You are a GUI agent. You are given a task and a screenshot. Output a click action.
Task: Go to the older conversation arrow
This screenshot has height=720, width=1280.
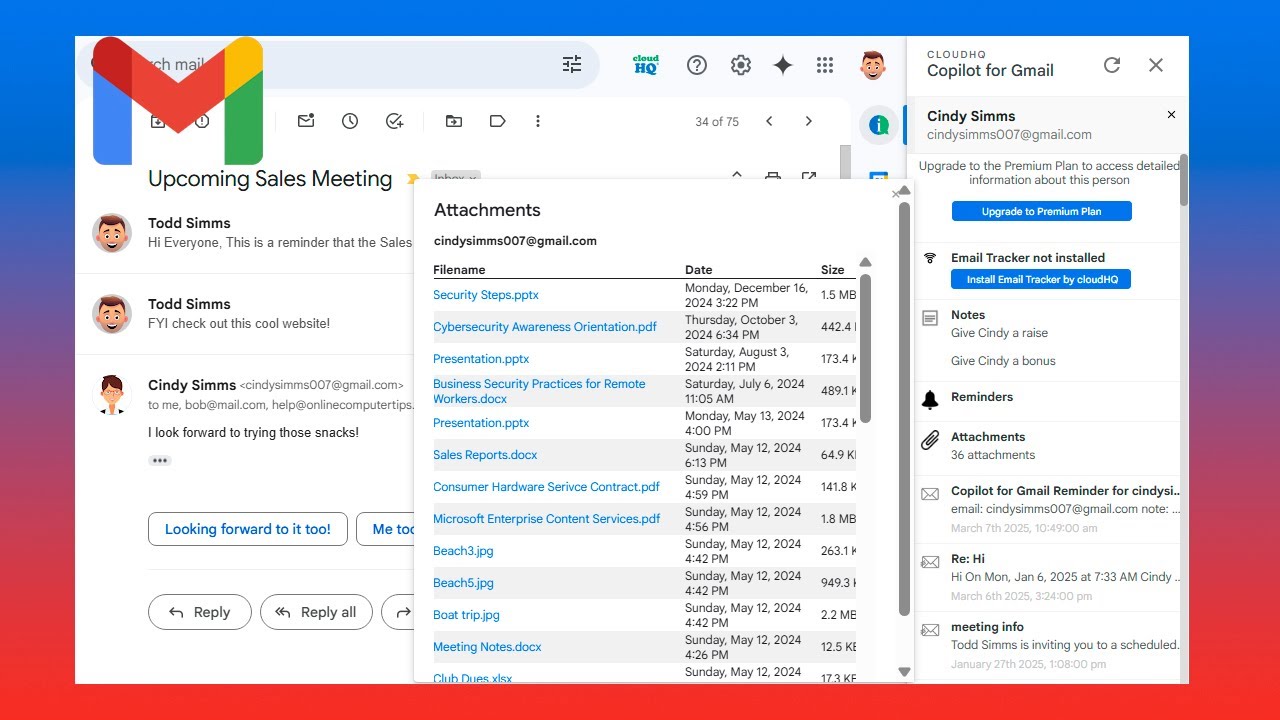tap(809, 121)
